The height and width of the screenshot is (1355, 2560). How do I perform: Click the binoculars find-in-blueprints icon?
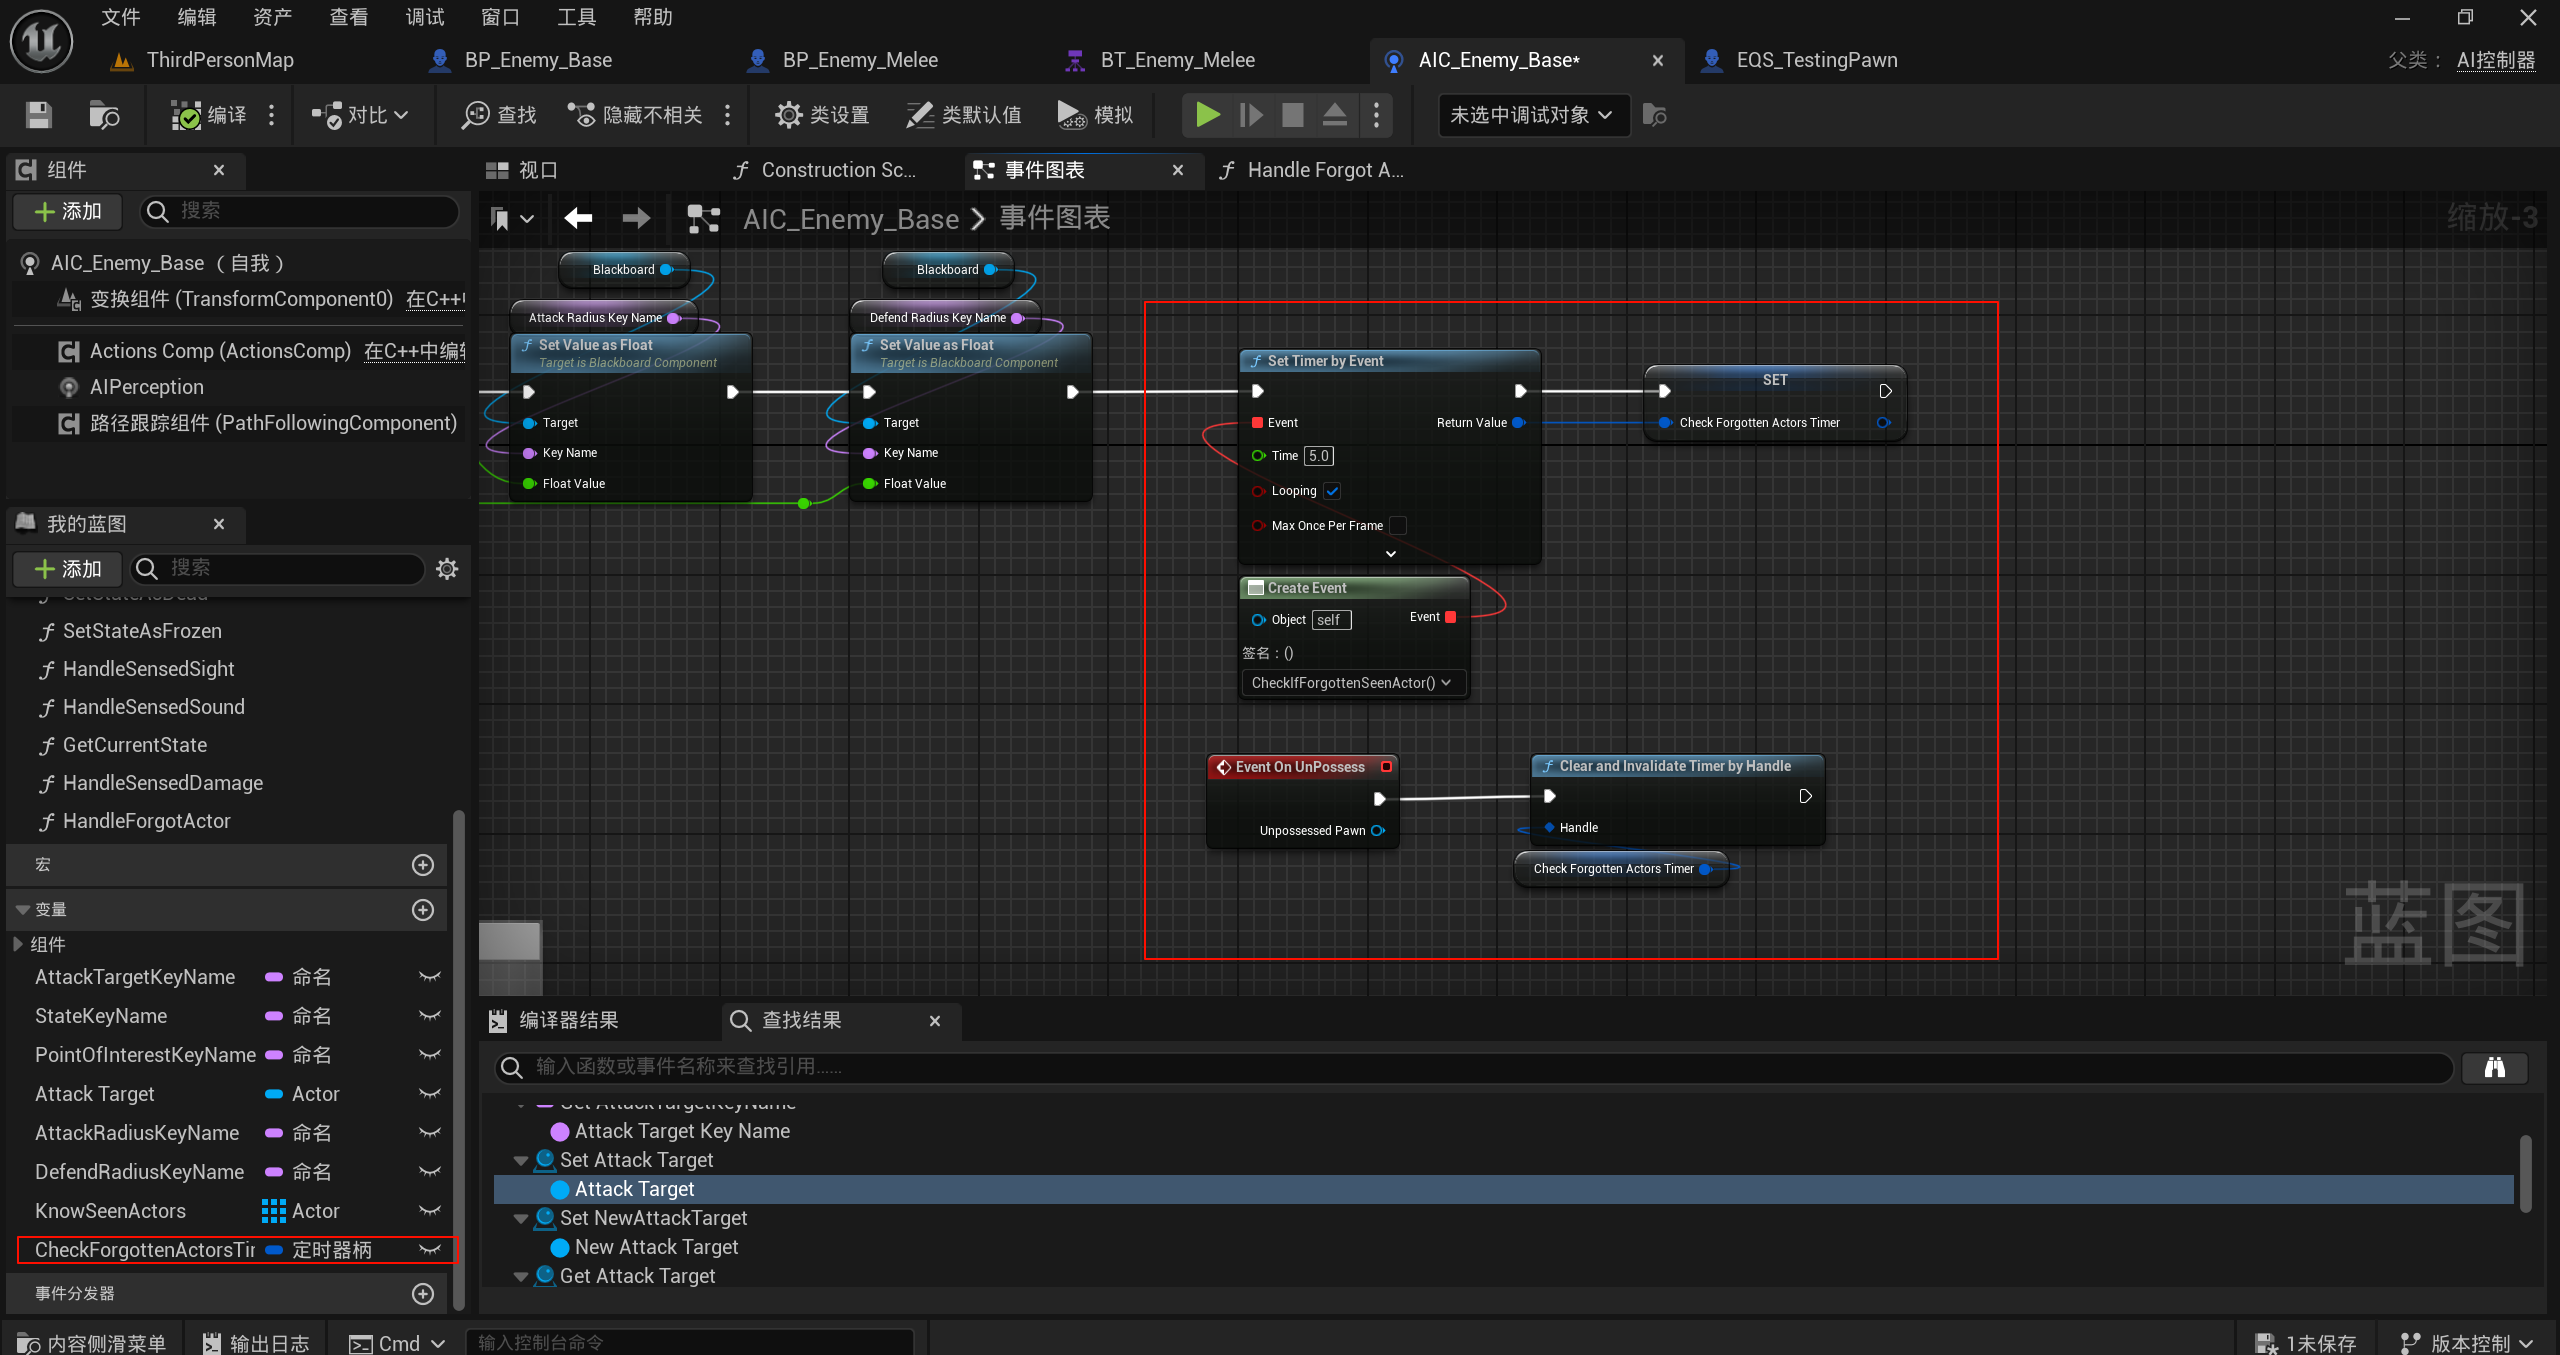[2494, 1067]
